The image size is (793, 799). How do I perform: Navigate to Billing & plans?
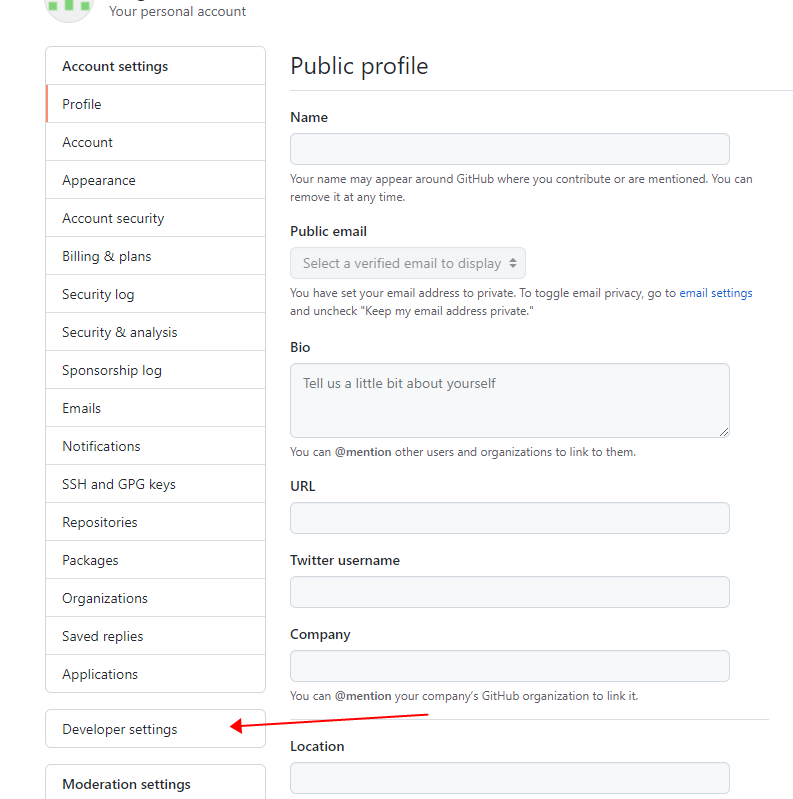(107, 256)
